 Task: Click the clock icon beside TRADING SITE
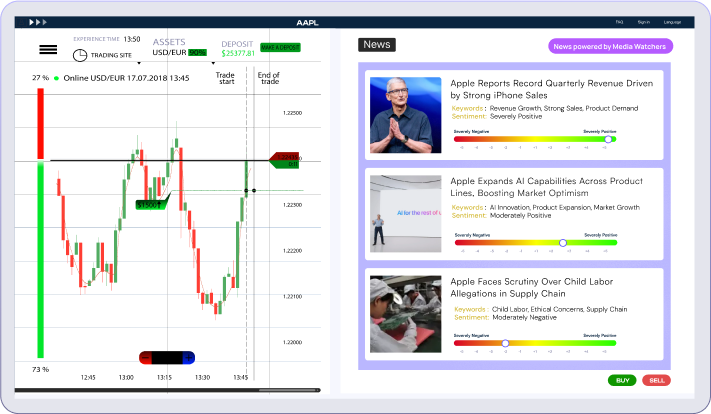click(x=80, y=55)
